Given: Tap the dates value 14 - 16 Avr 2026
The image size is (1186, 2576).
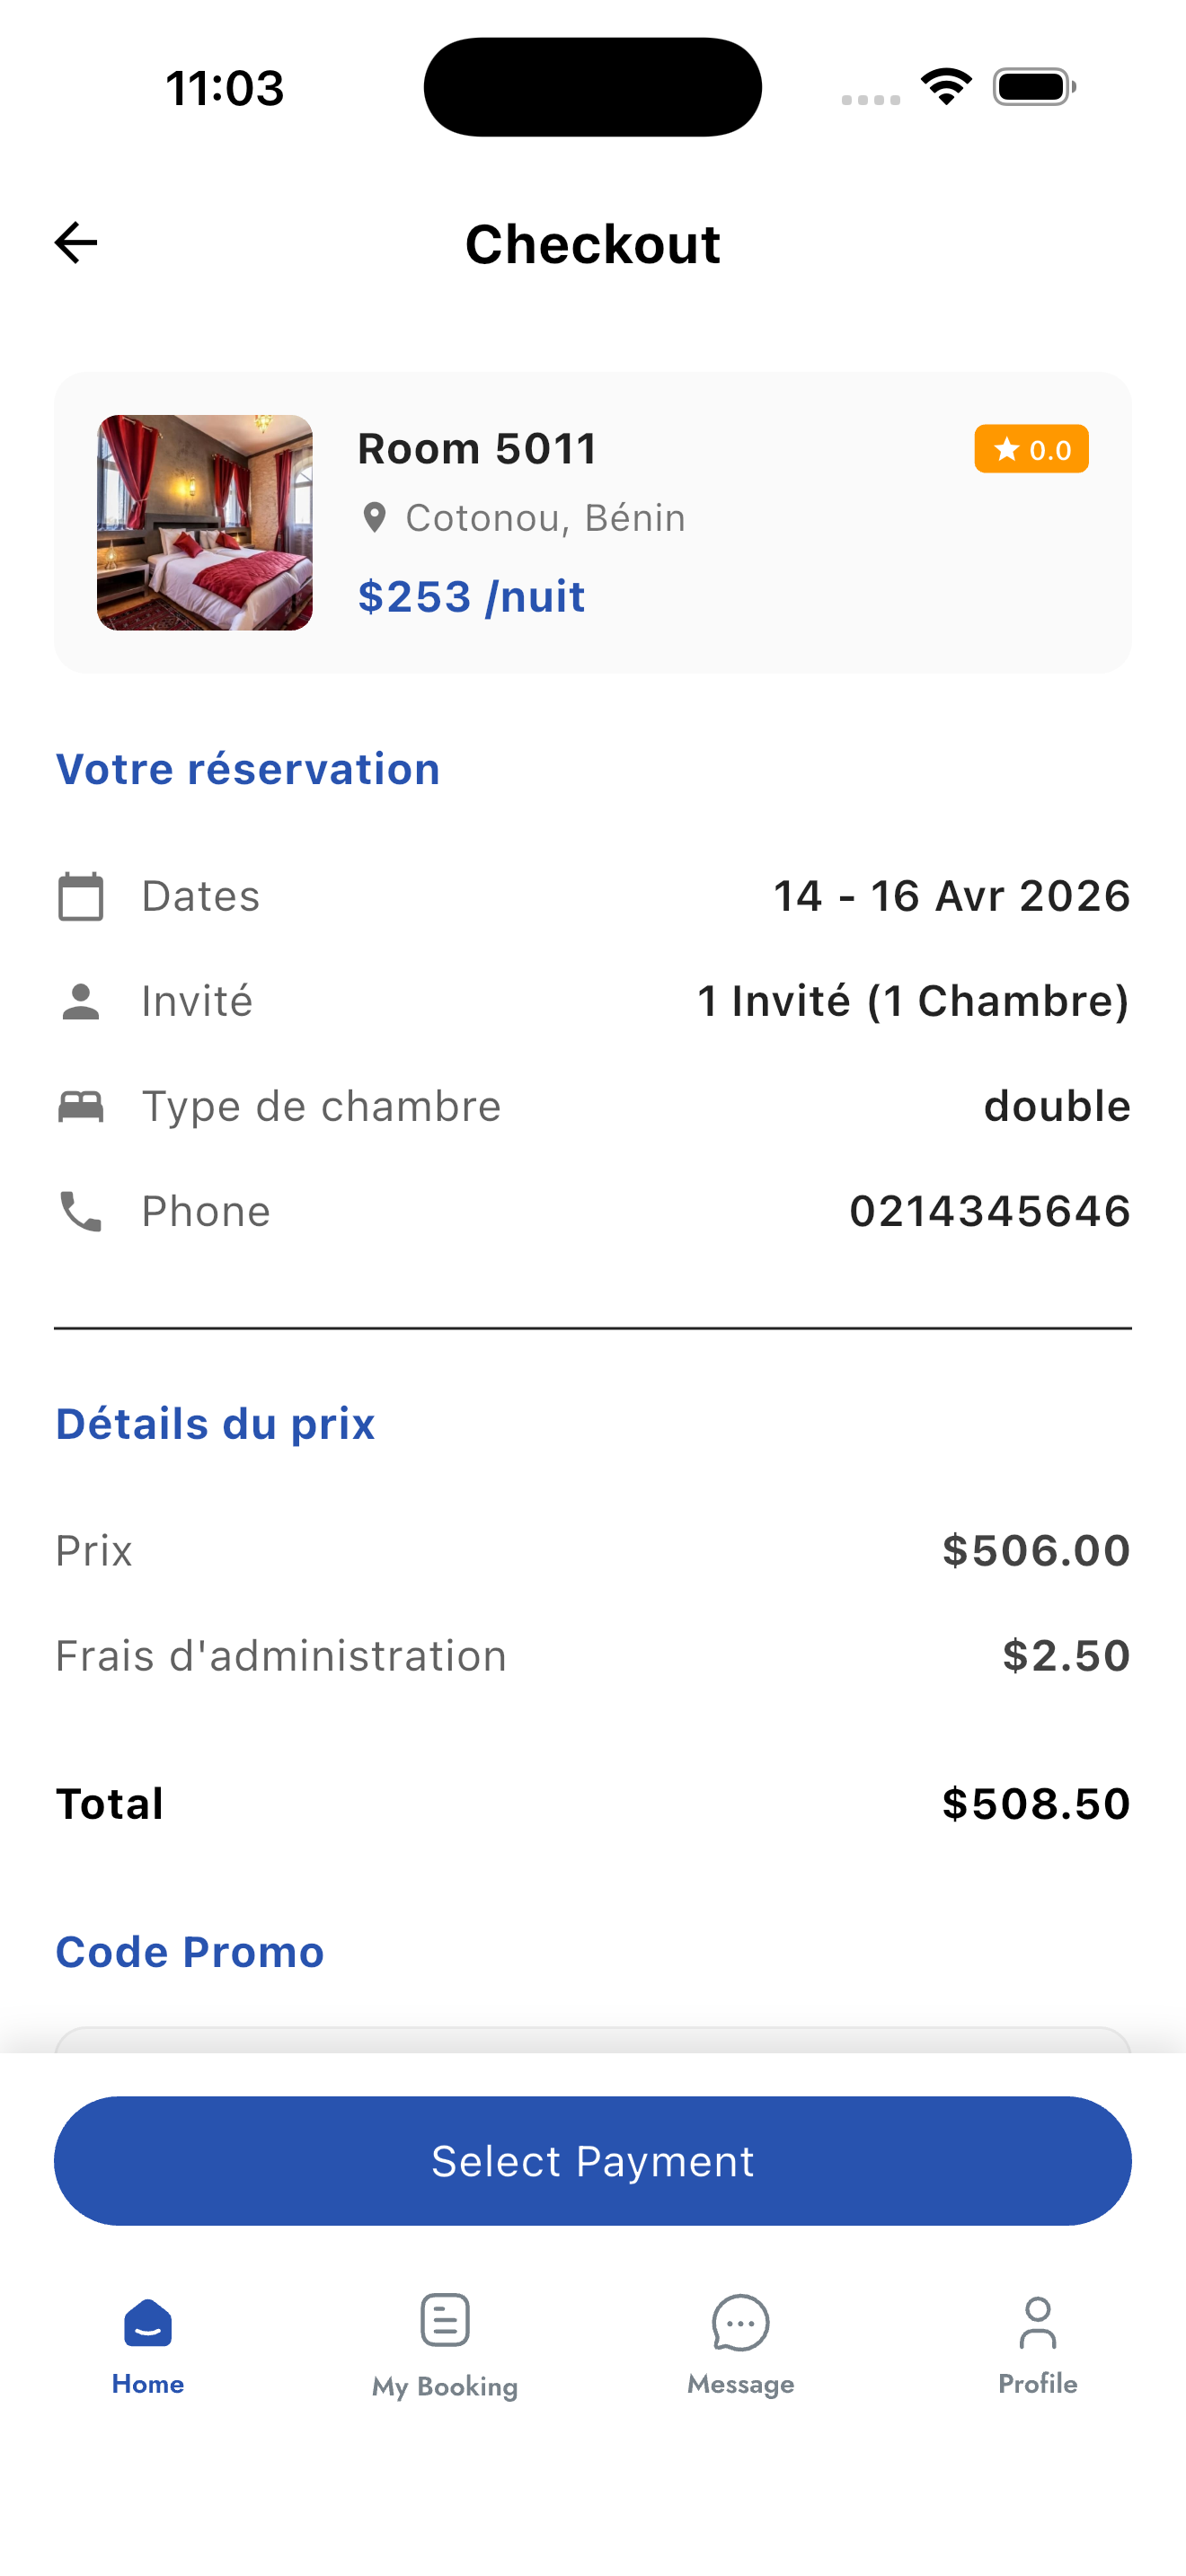Looking at the screenshot, I should (951, 896).
